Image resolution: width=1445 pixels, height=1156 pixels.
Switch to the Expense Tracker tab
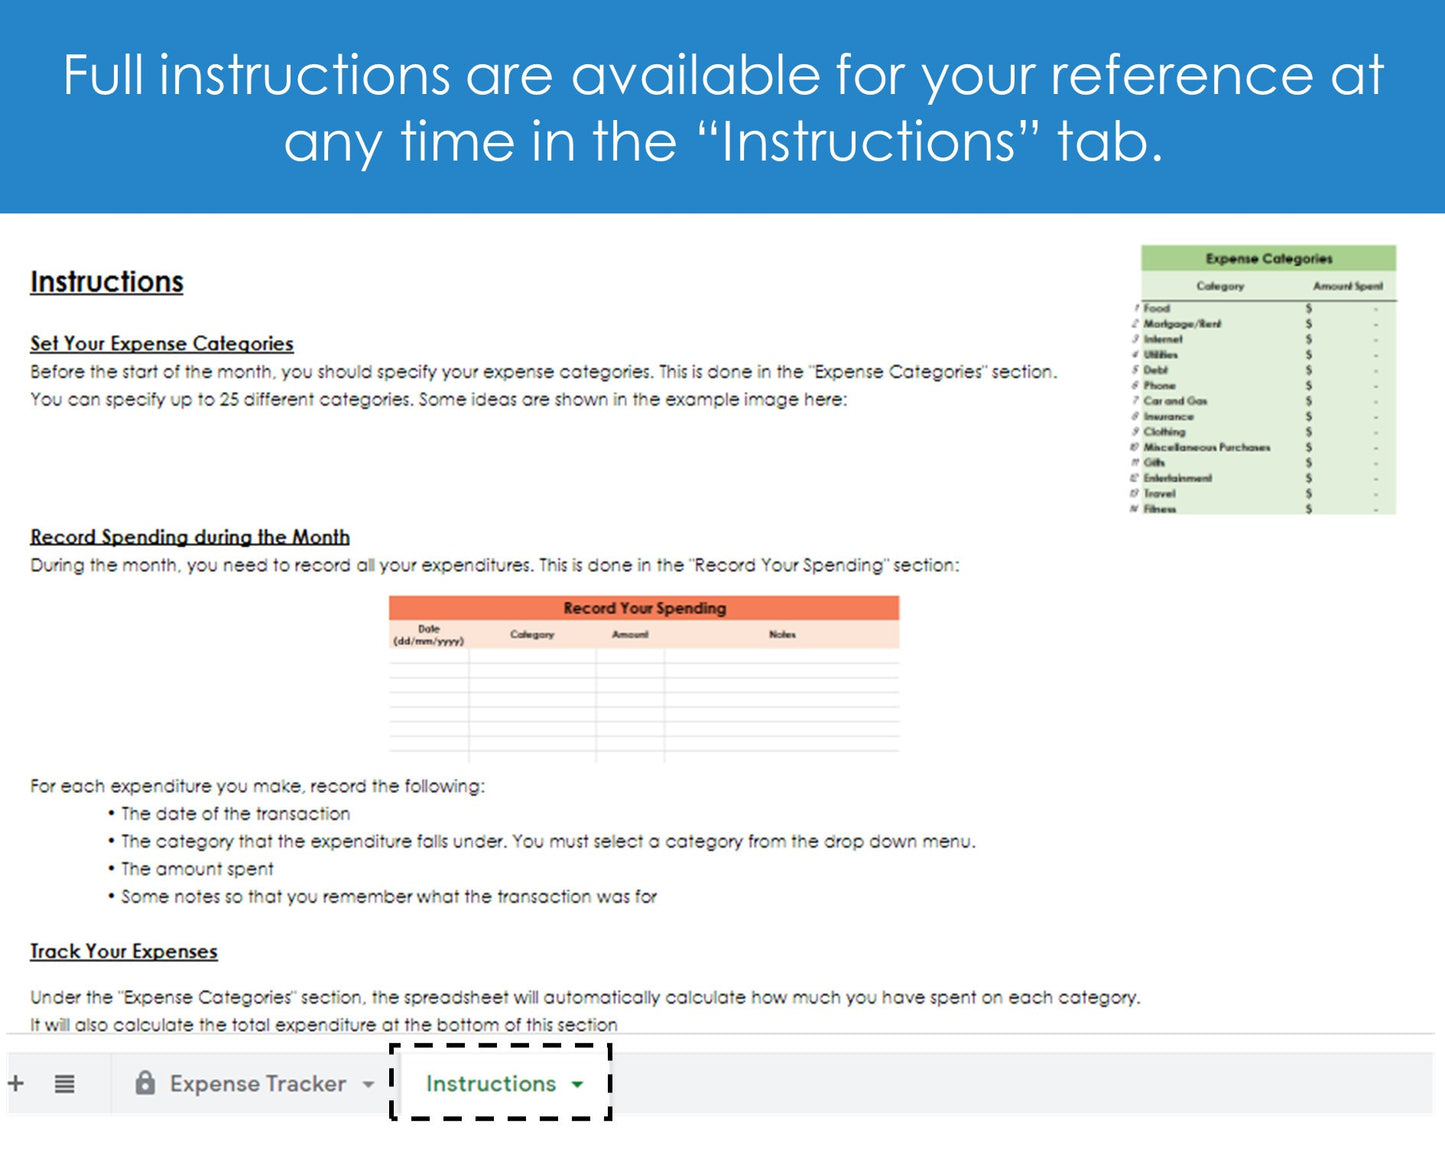(257, 1084)
